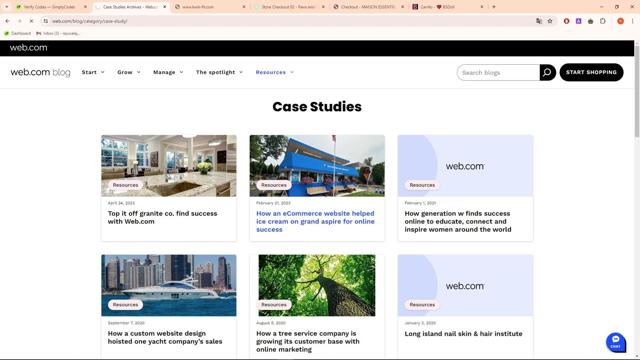Click the search magnifier button
Image resolution: width=640 pixels, height=360 pixels.
tap(547, 72)
